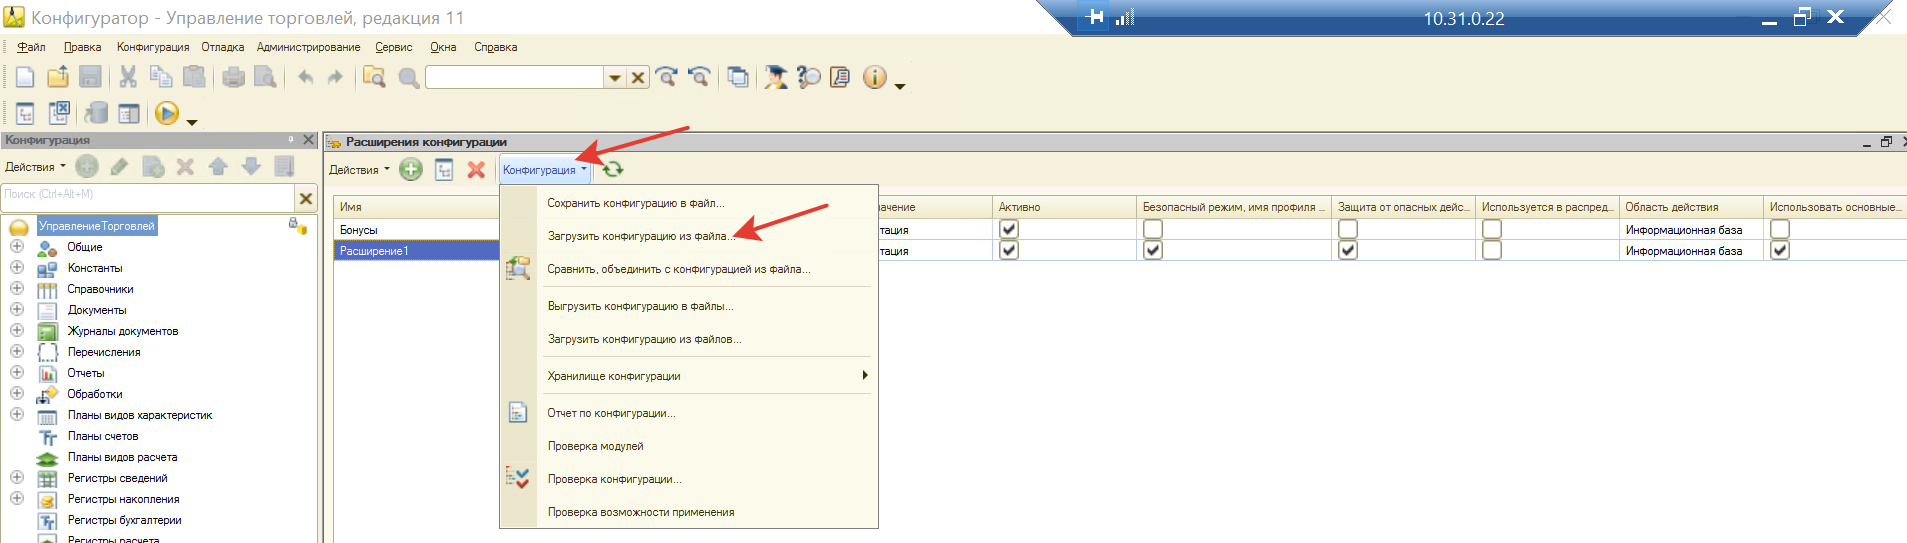Image resolution: width=1907 pixels, height=543 pixels.
Task: Open the Администрирование menu
Action: [308, 47]
